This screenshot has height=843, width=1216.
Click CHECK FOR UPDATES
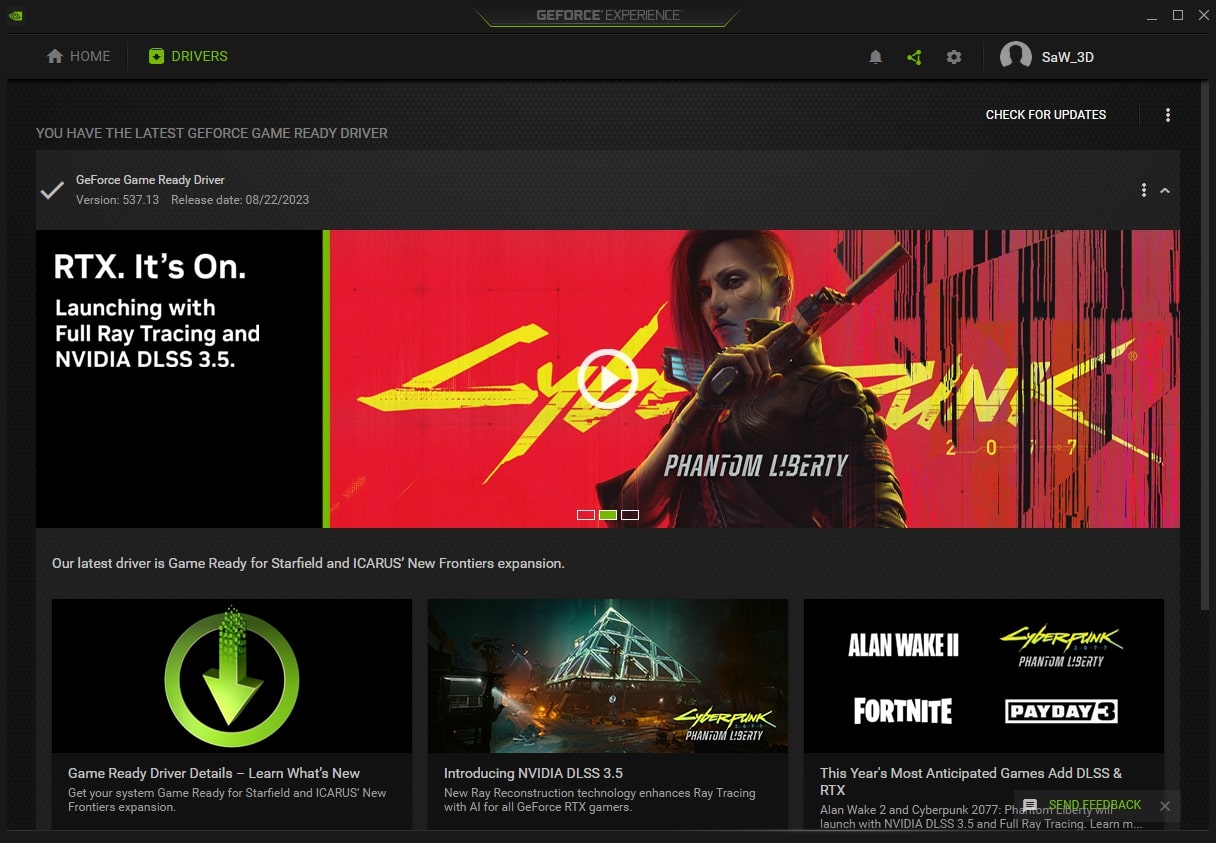(x=1046, y=115)
